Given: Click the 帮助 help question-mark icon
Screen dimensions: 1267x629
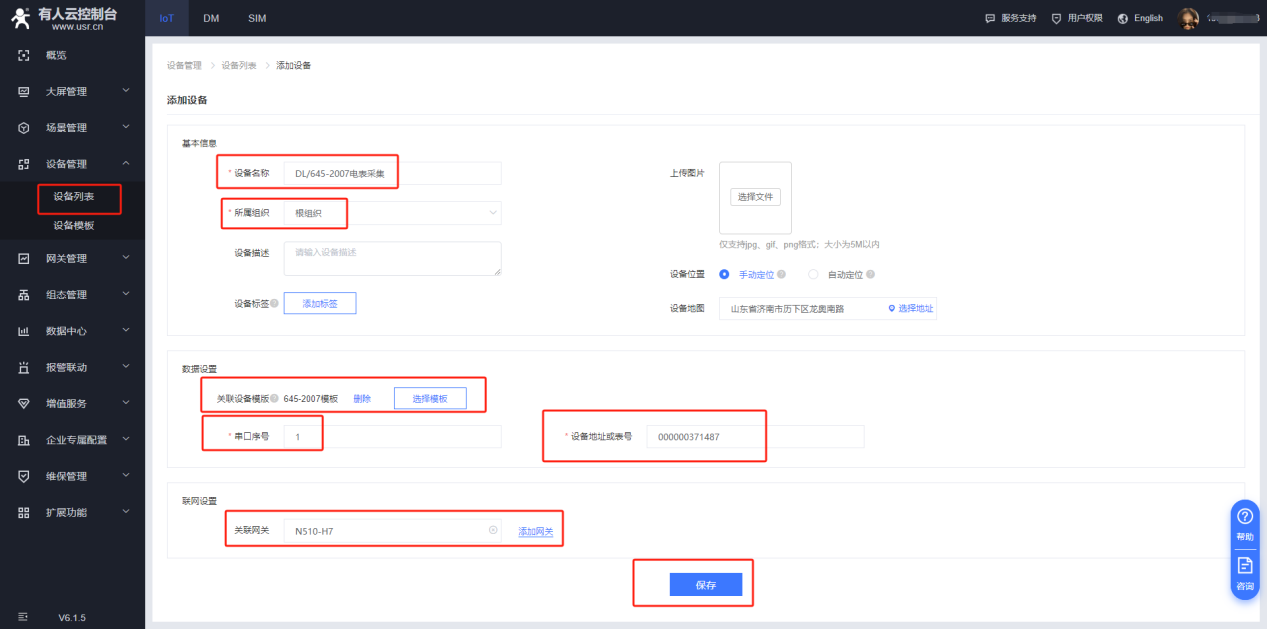Looking at the screenshot, I should pos(1245,517).
